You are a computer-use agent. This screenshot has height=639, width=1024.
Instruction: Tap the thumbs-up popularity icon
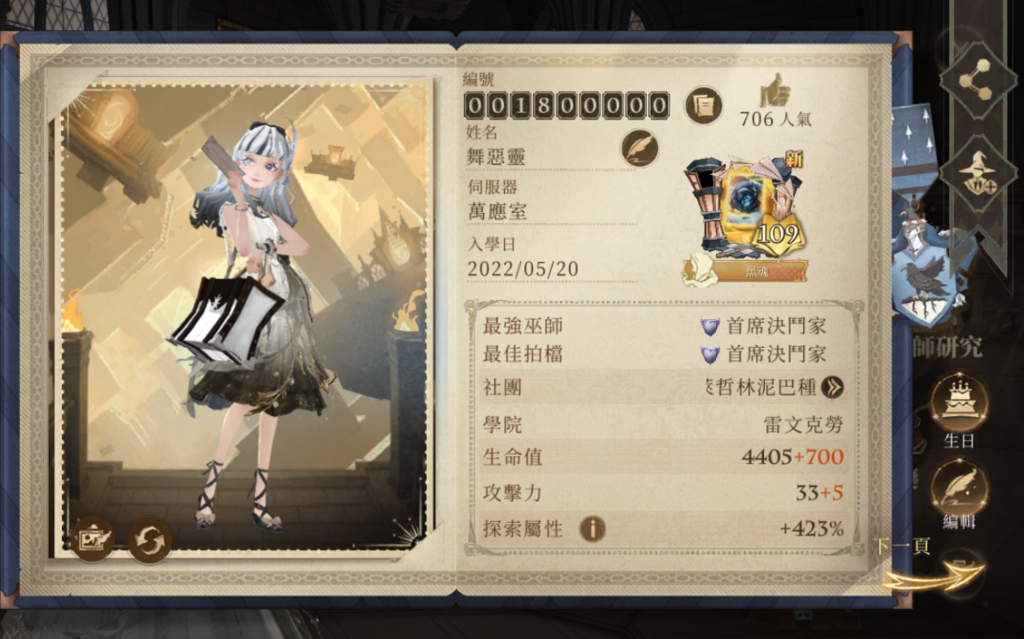coord(774,90)
